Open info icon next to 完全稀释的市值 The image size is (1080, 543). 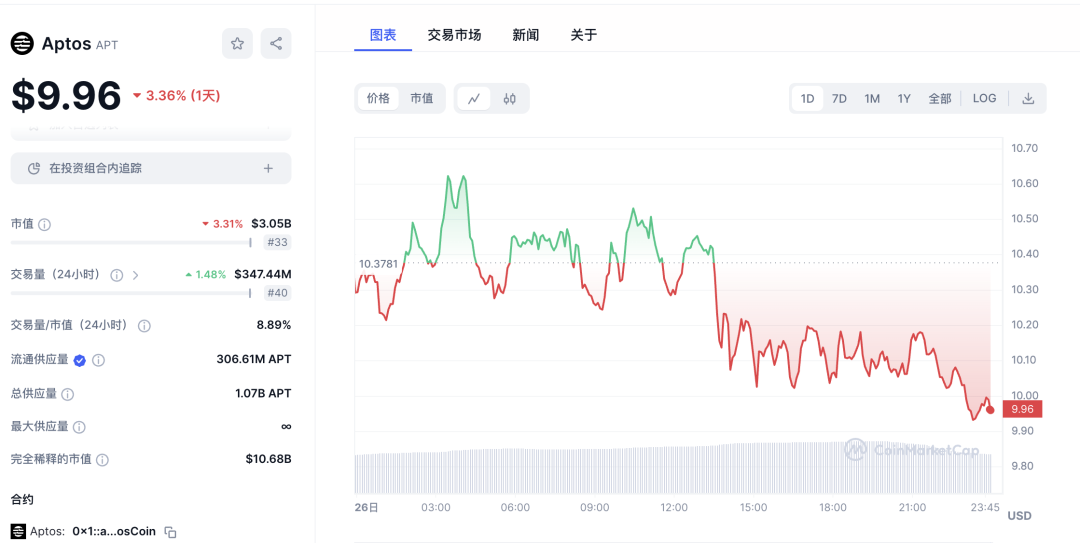click(x=102, y=460)
